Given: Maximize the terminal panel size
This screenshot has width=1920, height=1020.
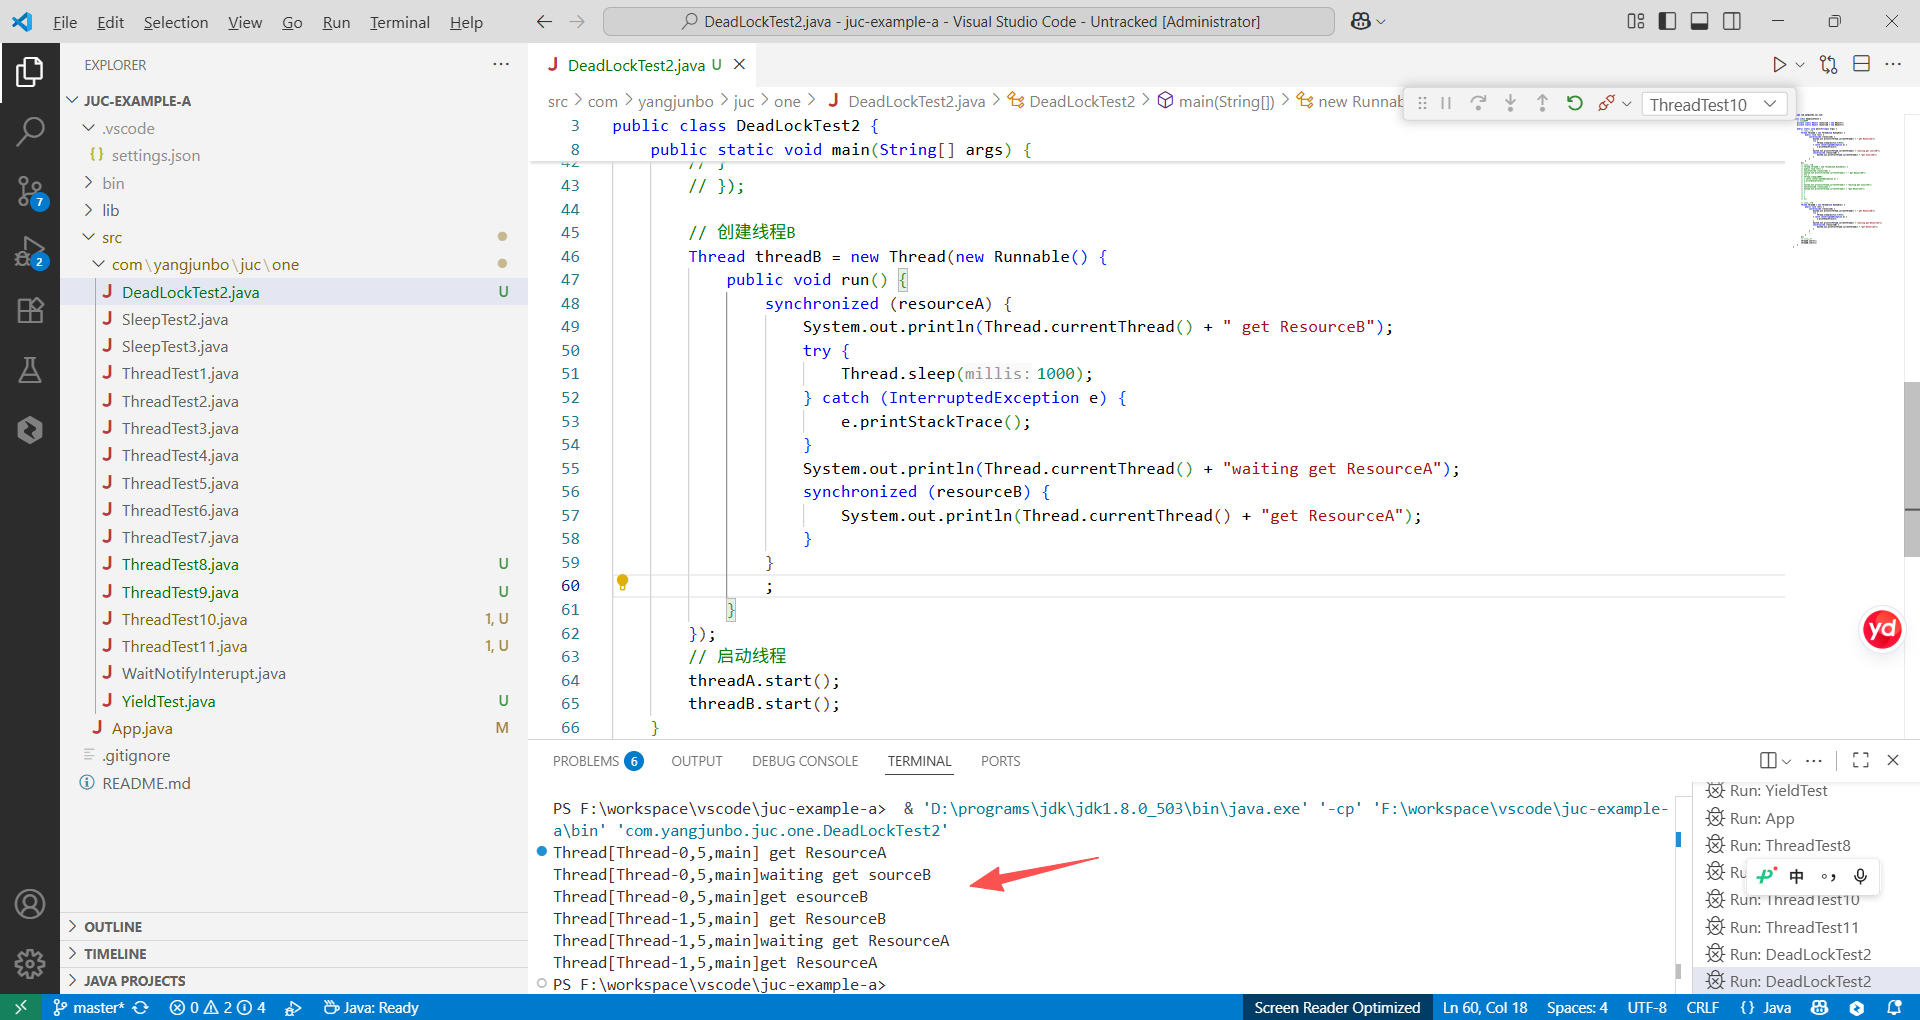Looking at the screenshot, I should click(x=1860, y=760).
